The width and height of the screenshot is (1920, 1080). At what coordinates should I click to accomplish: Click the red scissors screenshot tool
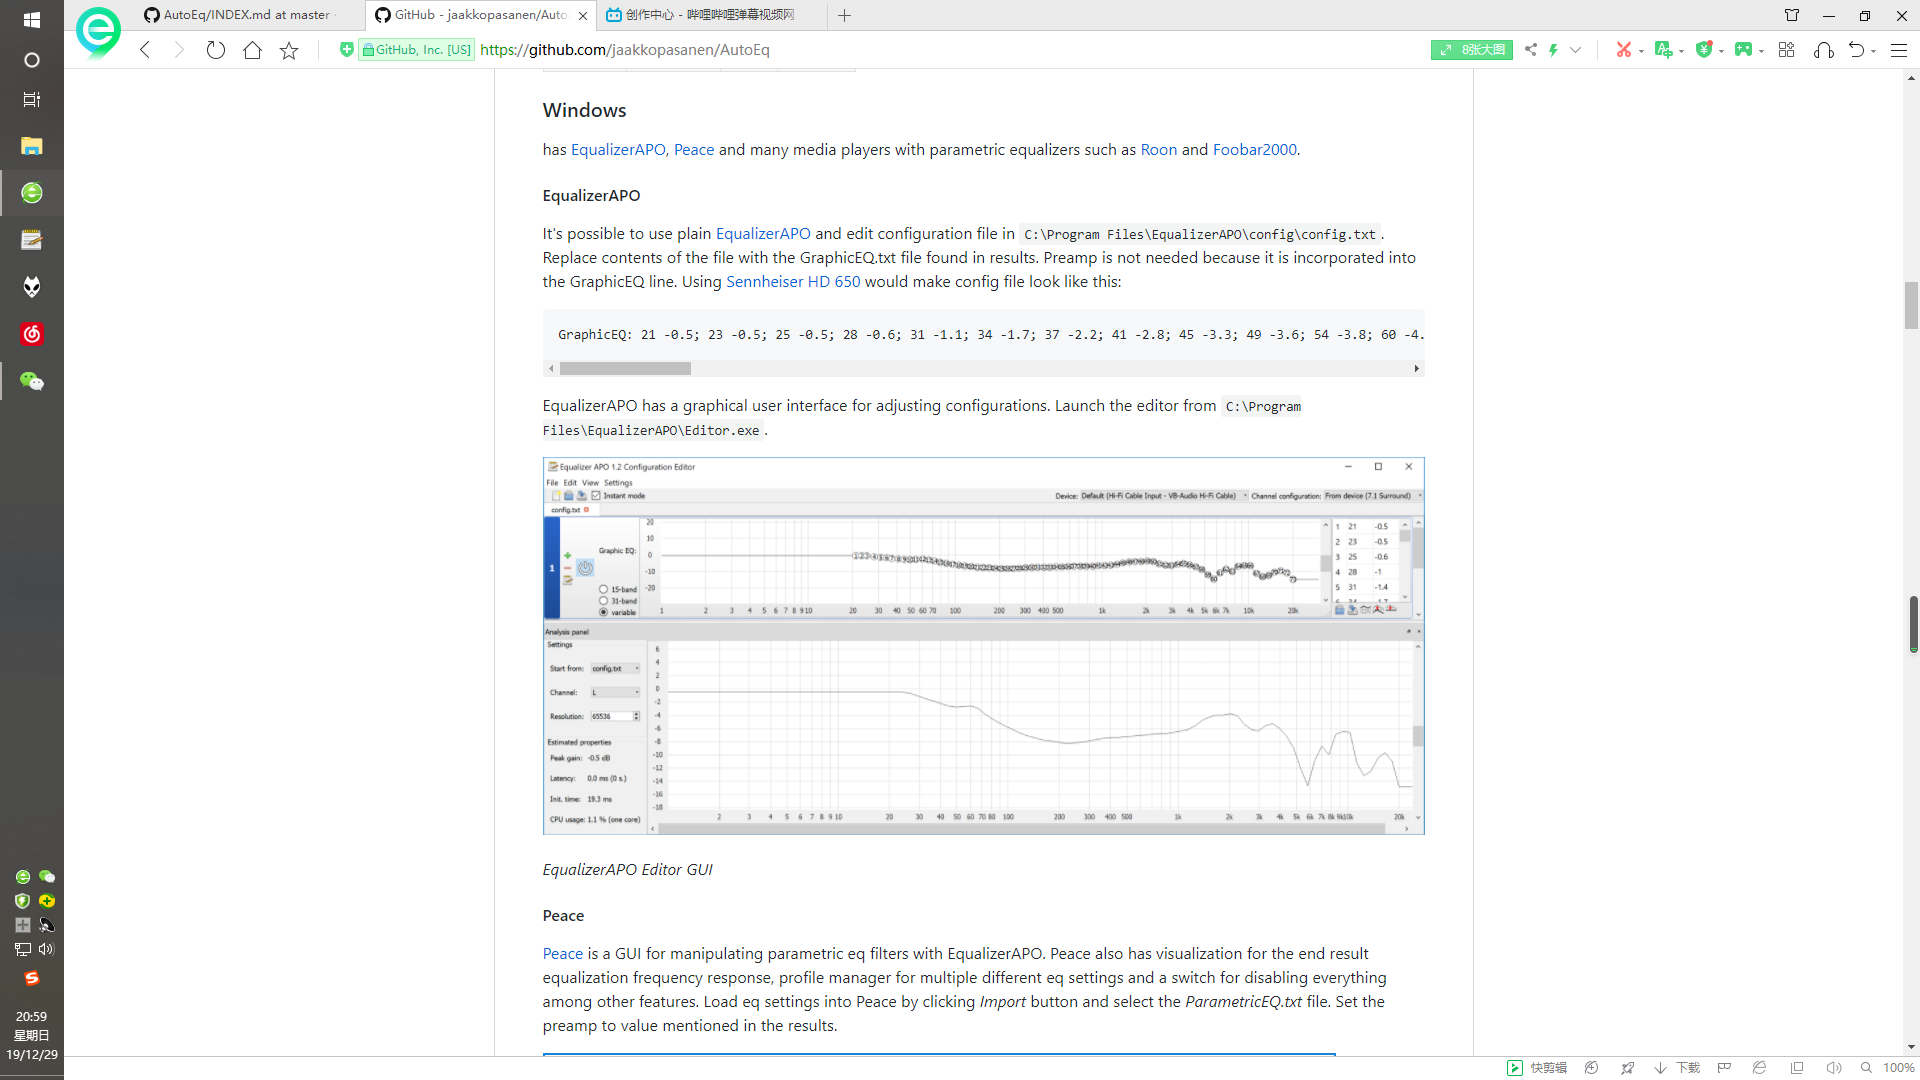[1624, 50]
